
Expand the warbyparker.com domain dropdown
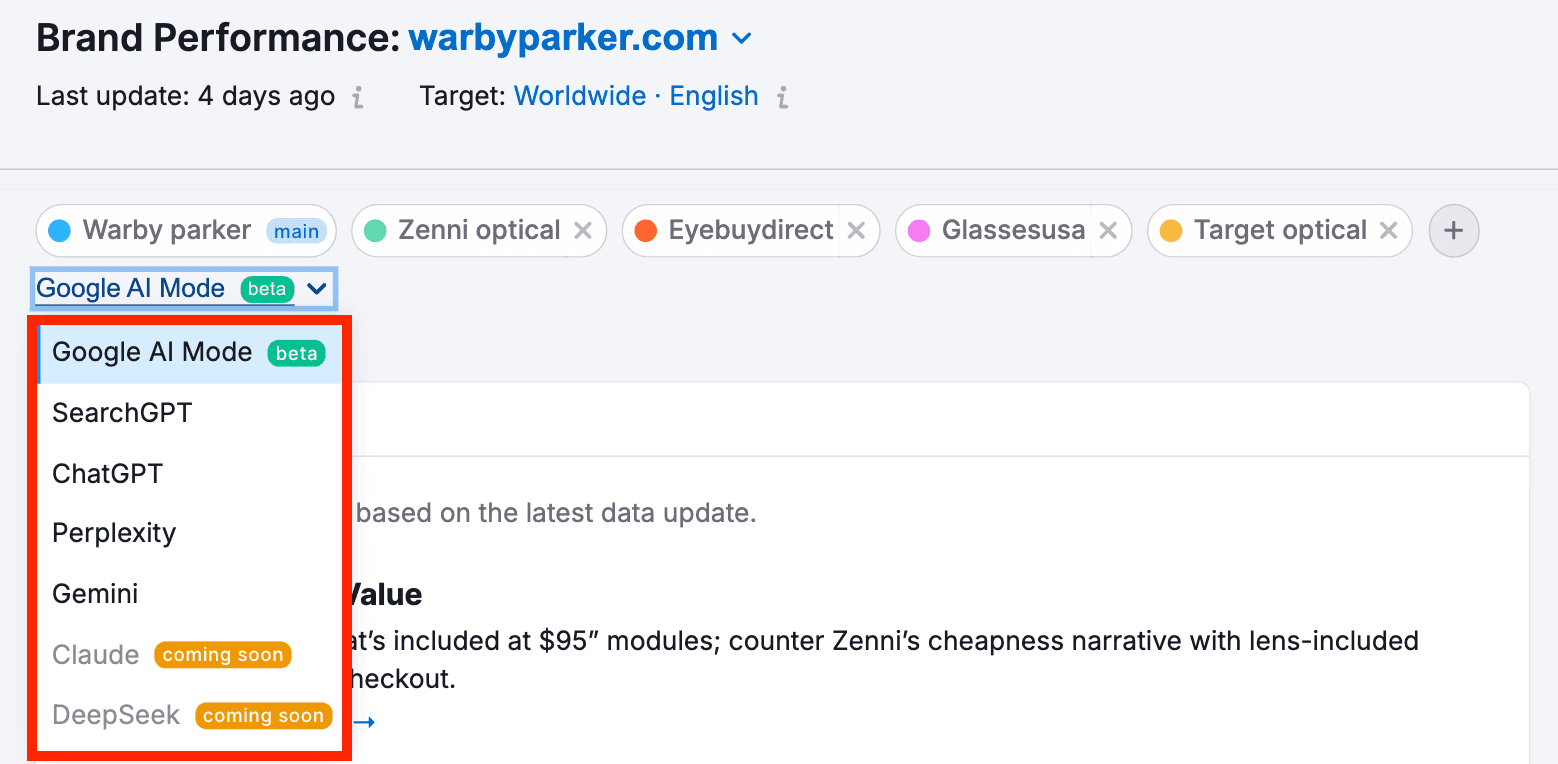(x=741, y=39)
